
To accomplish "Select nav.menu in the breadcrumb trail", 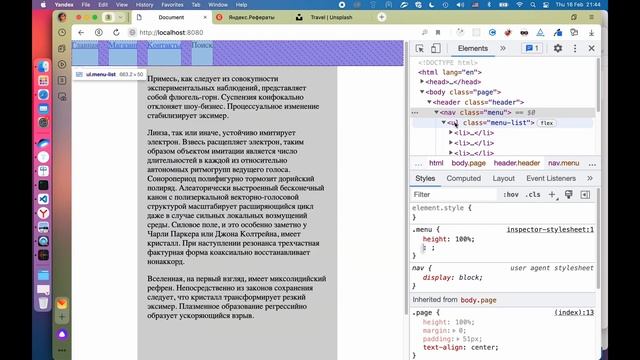I will click(x=564, y=163).
